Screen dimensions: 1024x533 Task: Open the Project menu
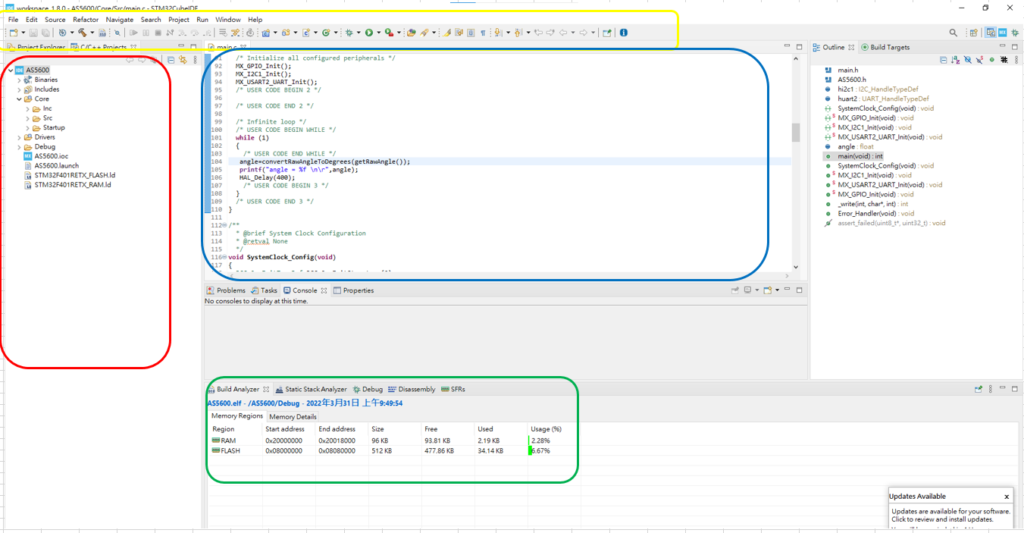[178, 20]
